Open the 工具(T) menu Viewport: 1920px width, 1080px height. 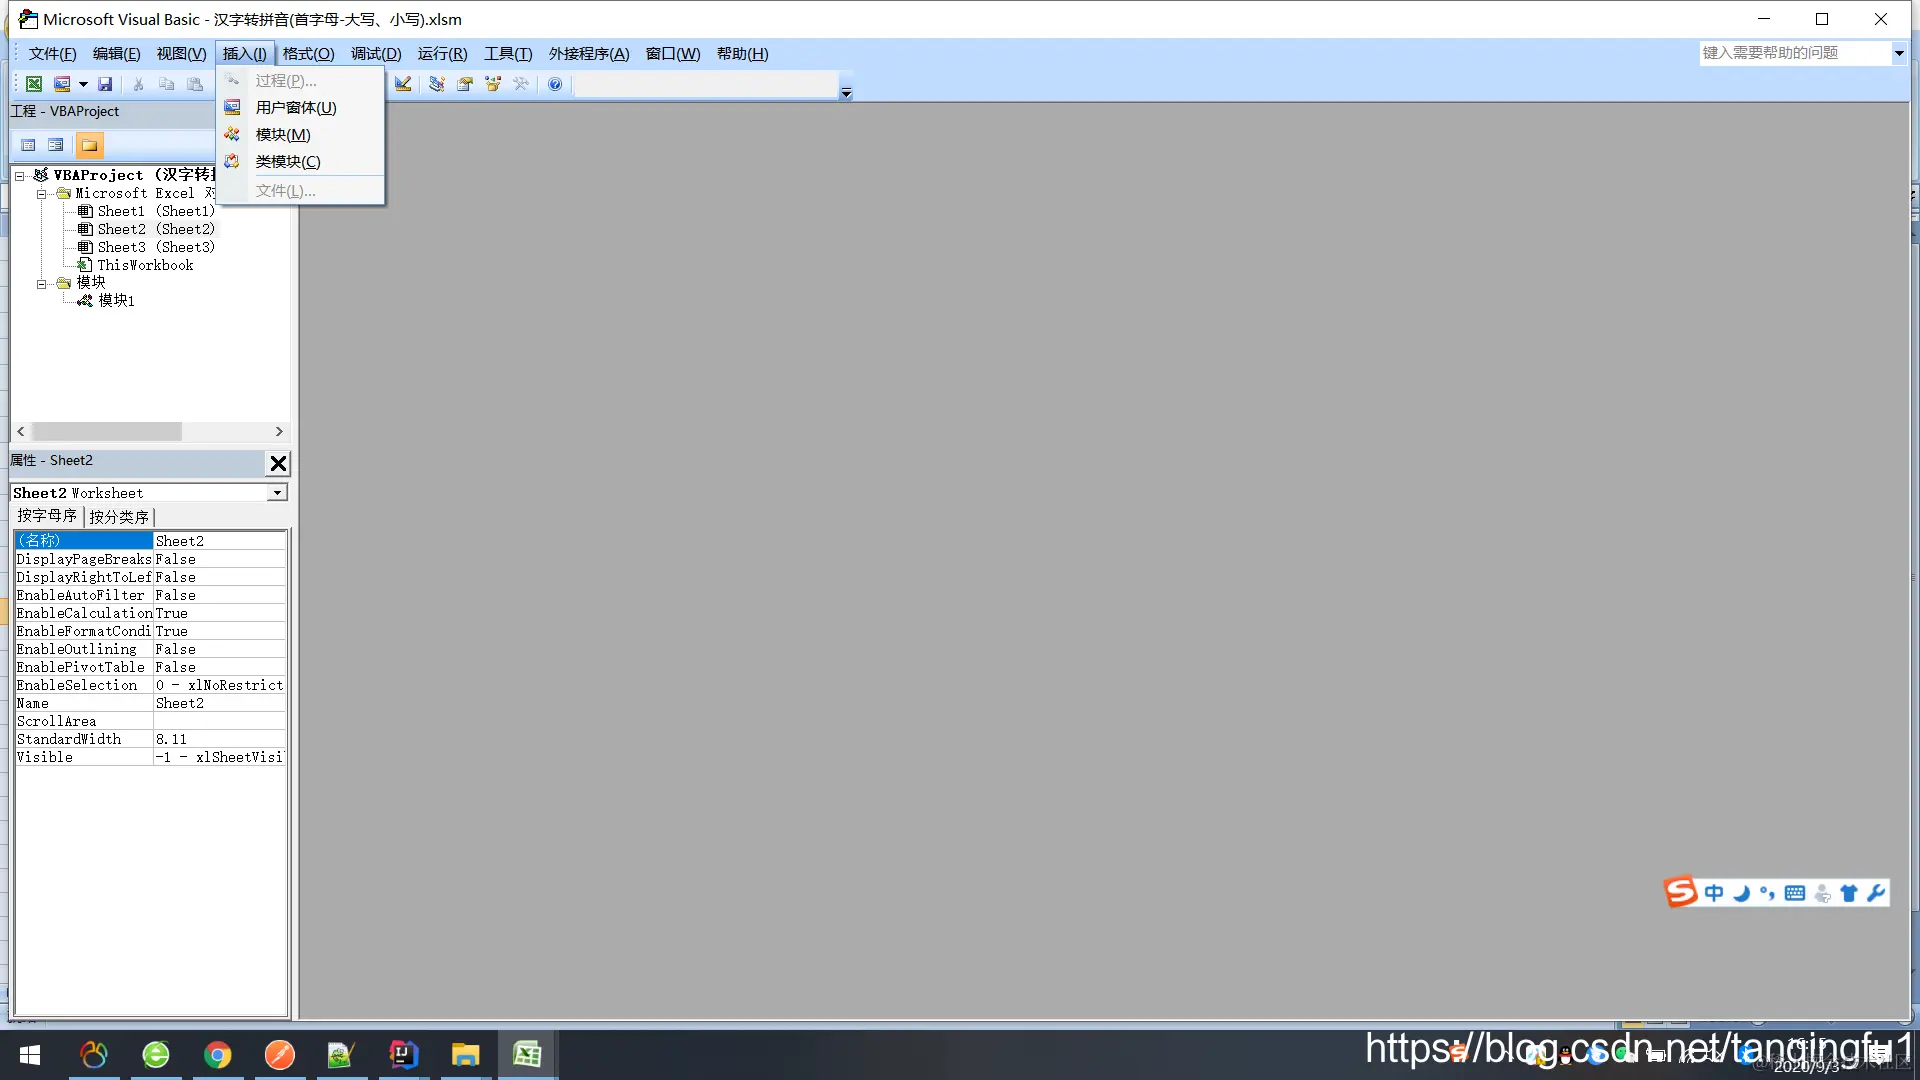pyautogui.click(x=508, y=54)
